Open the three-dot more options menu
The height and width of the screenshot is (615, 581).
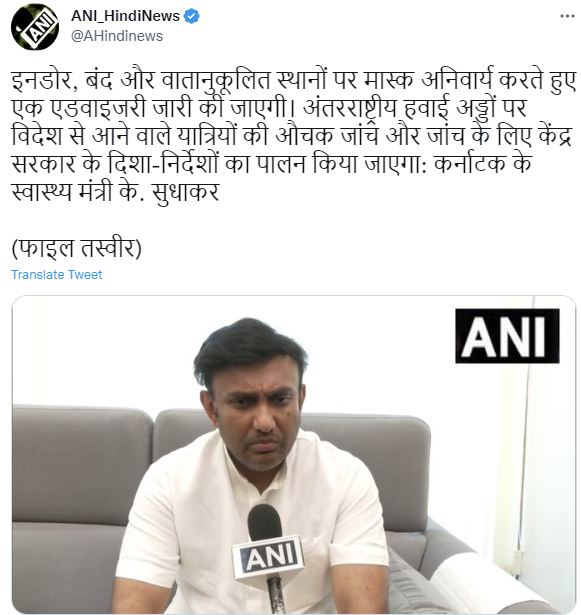coord(567,16)
